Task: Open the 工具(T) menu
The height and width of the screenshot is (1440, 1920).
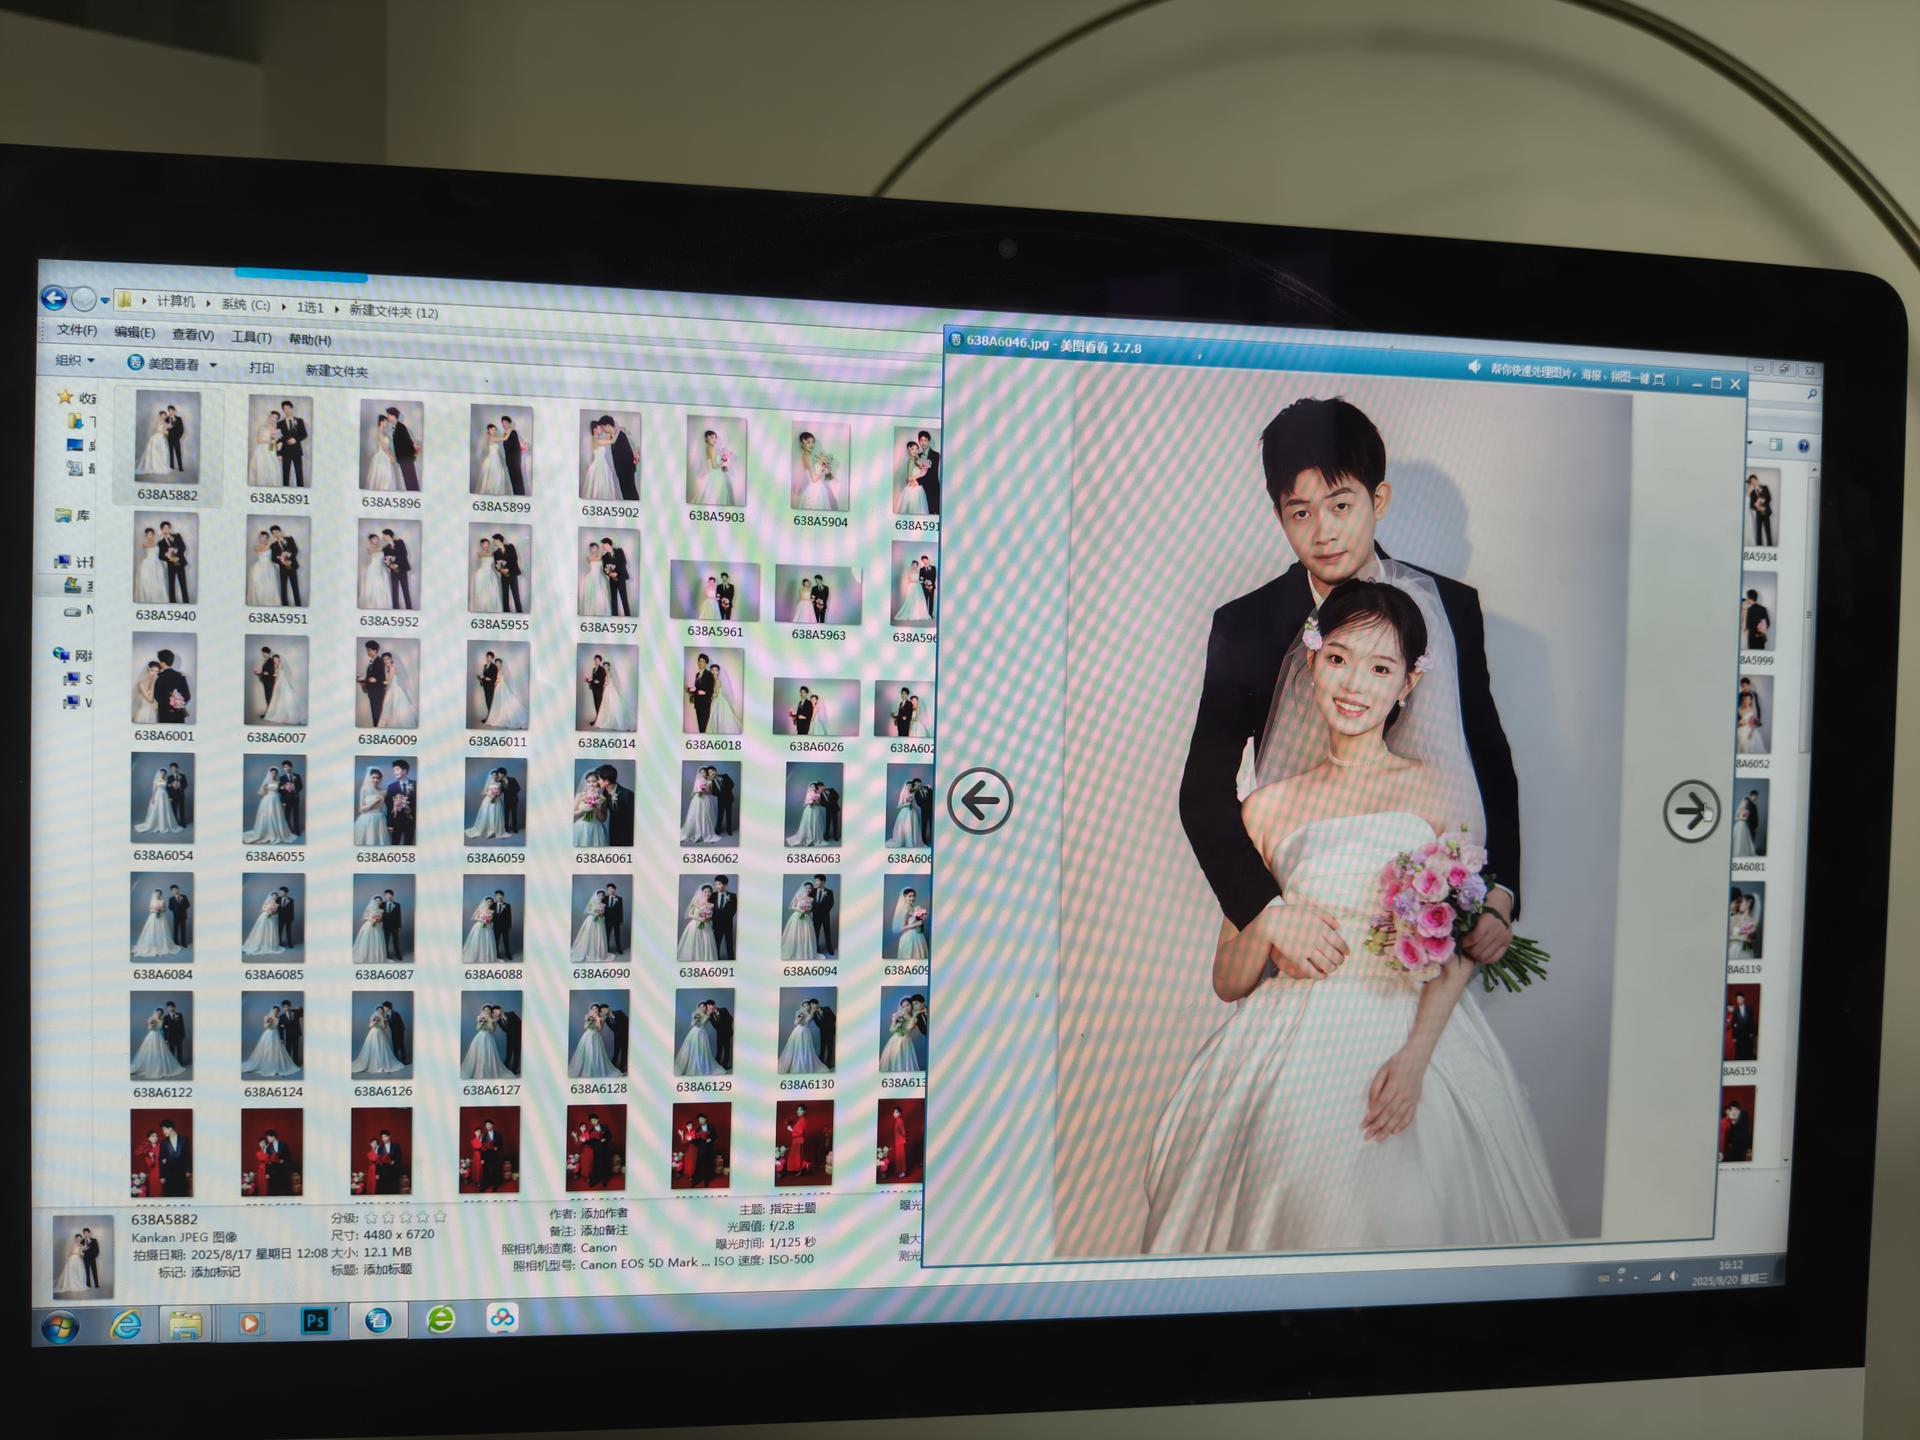Action: coord(251,337)
